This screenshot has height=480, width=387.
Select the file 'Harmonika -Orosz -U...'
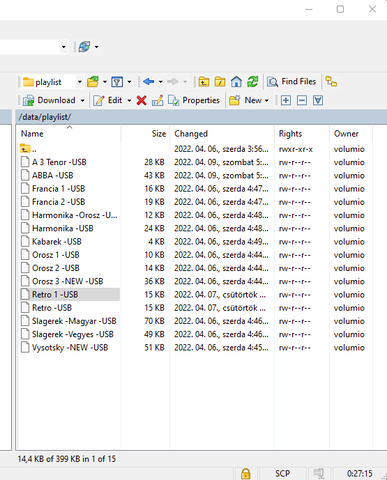(x=69, y=215)
